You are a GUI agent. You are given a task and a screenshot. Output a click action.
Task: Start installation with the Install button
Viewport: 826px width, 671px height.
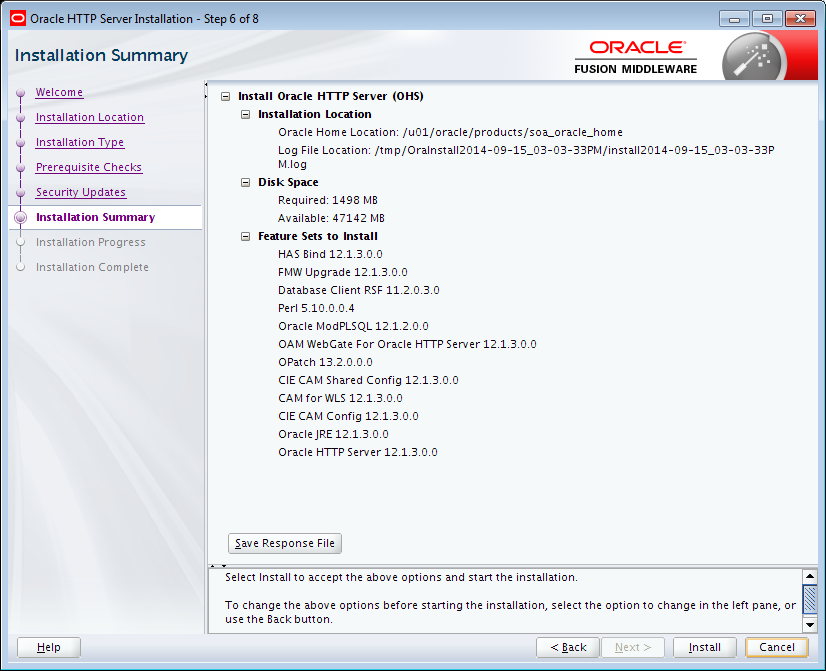click(x=704, y=647)
